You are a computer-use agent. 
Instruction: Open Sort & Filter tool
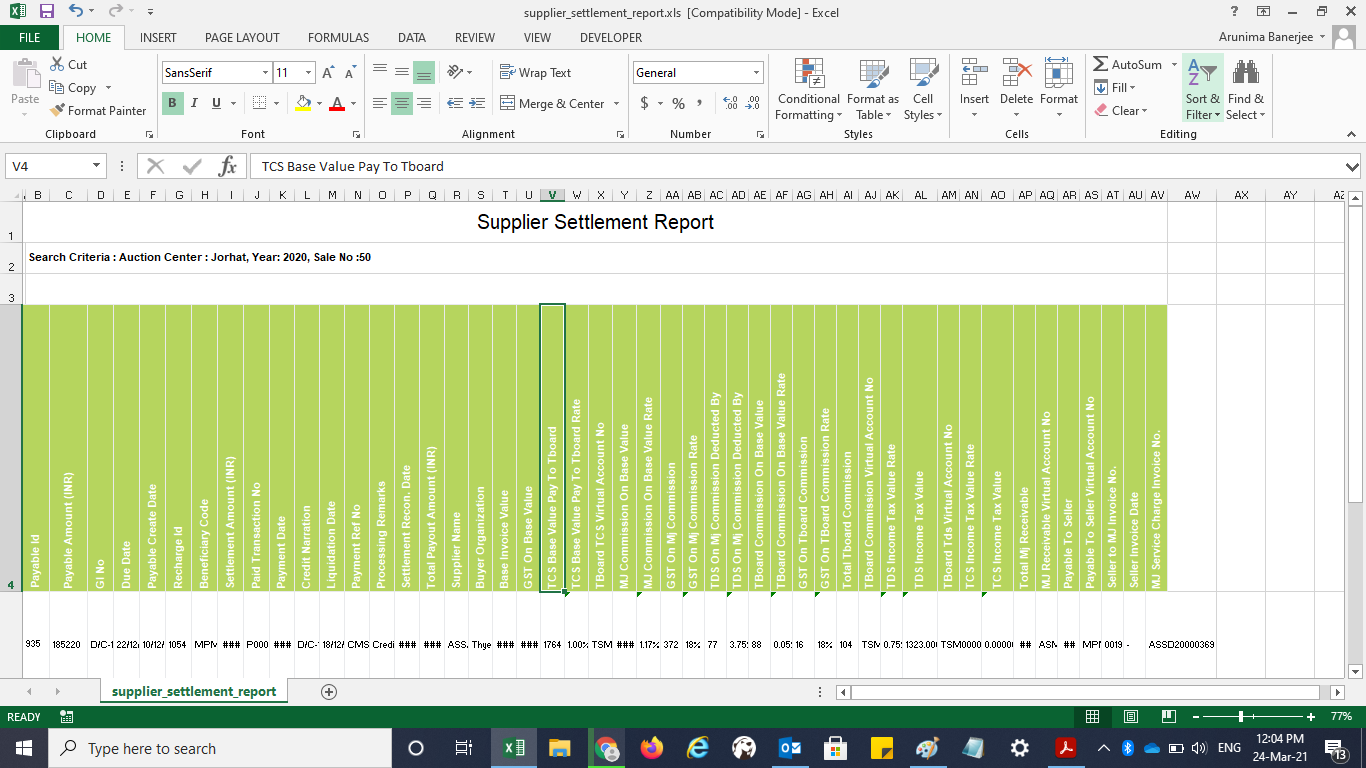coord(1202,90)
